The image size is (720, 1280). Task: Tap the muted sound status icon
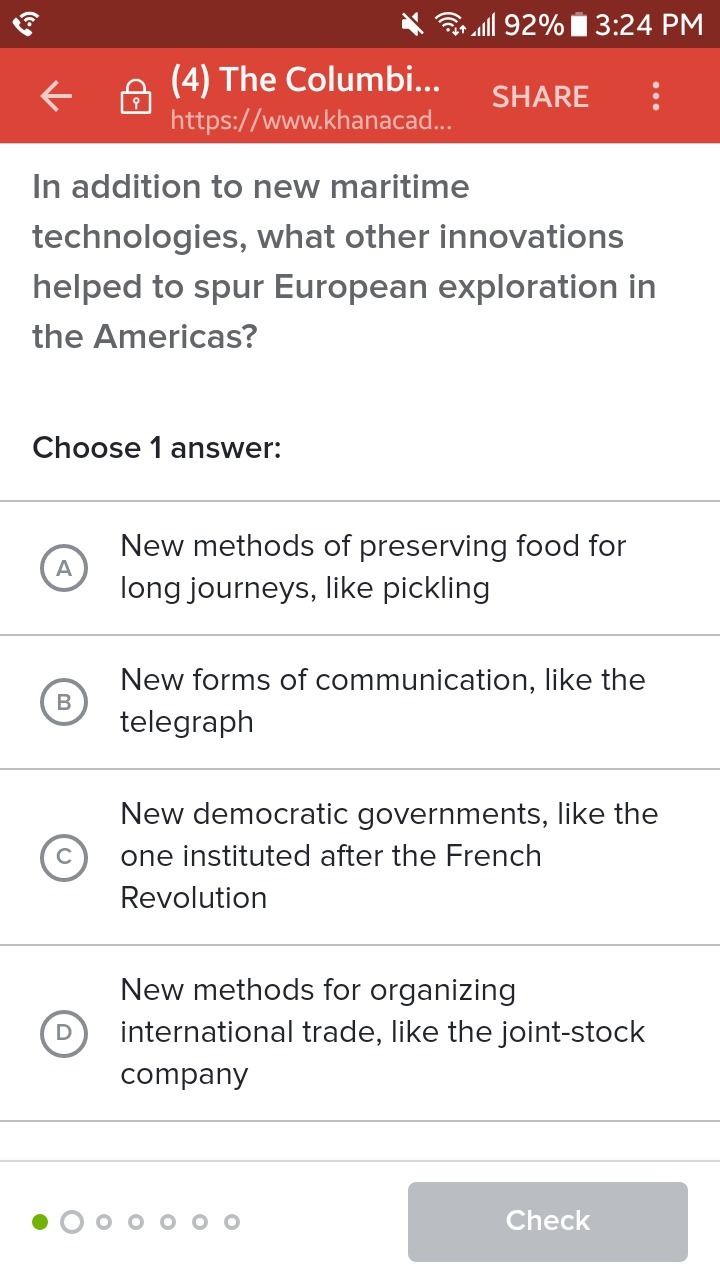point(412,24)
